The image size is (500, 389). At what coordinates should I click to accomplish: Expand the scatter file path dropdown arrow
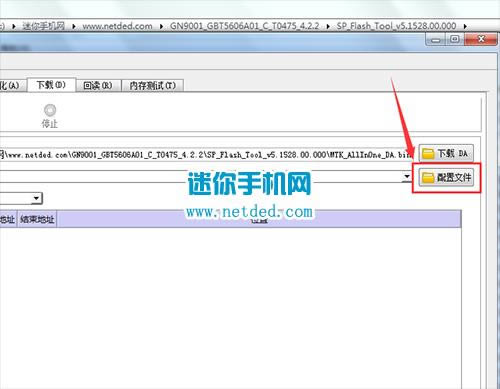pyautogui.click(x=407, y=176)
